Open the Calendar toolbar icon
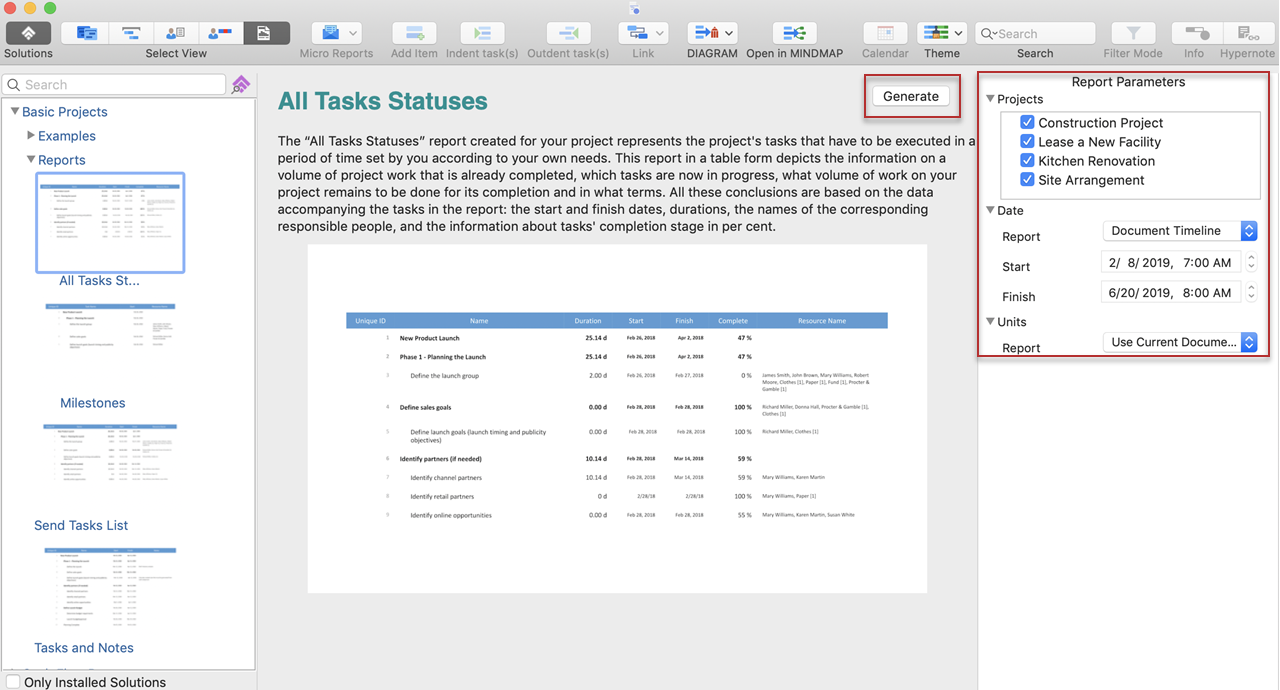This screenshot has width=1280, height=690. [x=885, y=33]
